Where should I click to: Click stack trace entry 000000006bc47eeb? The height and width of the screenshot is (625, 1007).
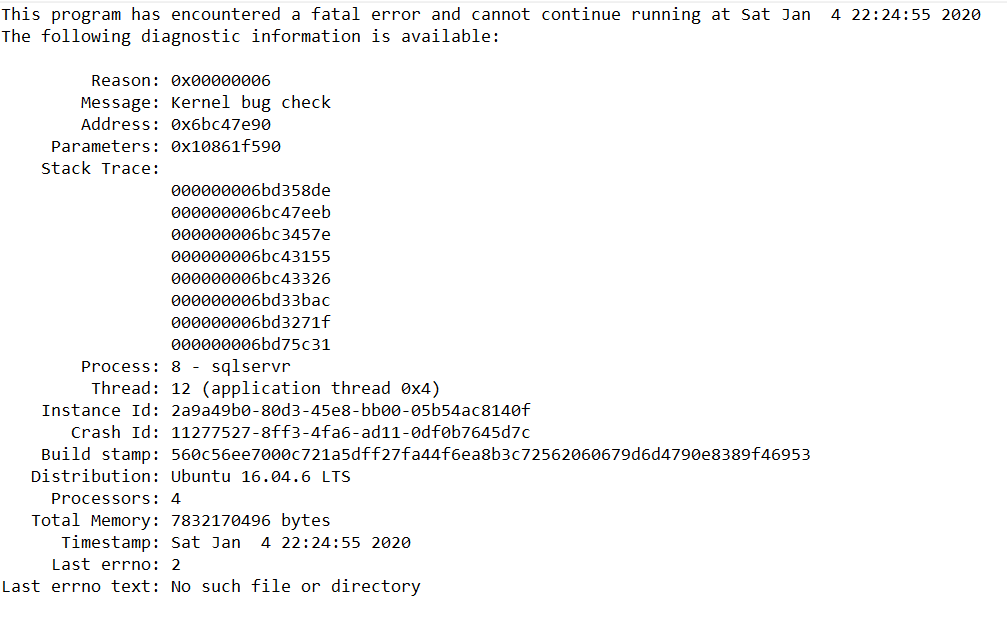[x=250, y=212]
